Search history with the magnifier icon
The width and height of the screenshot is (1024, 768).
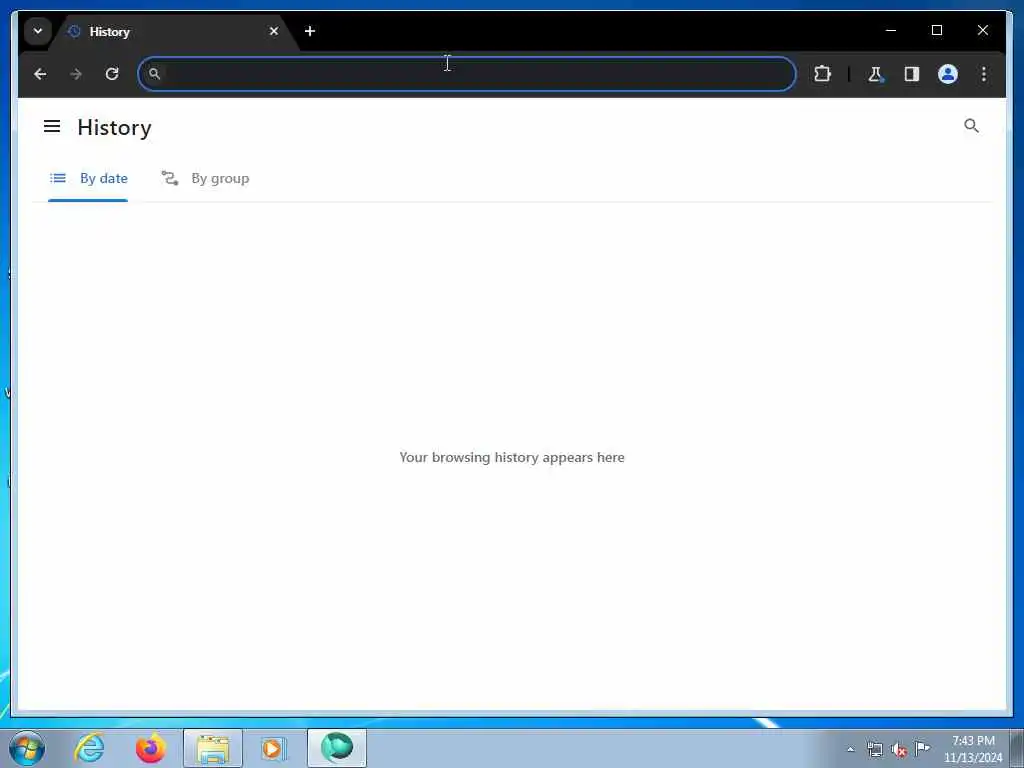971,125
